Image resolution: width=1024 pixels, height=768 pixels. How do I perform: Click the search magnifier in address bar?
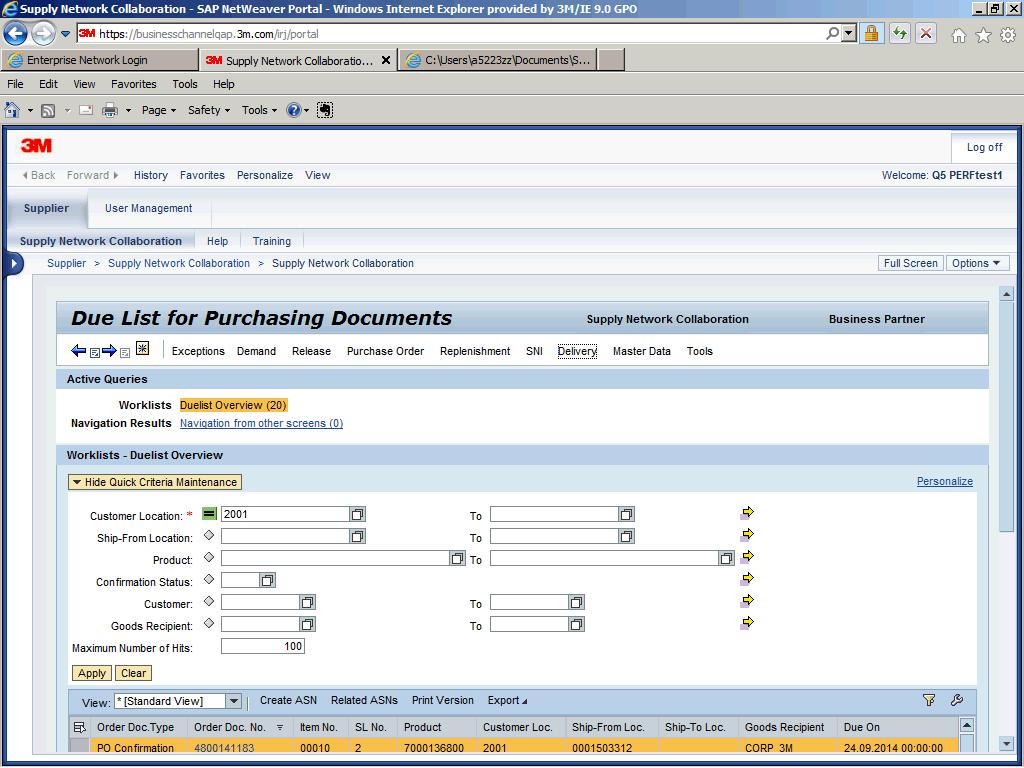[x=832, y=33]
